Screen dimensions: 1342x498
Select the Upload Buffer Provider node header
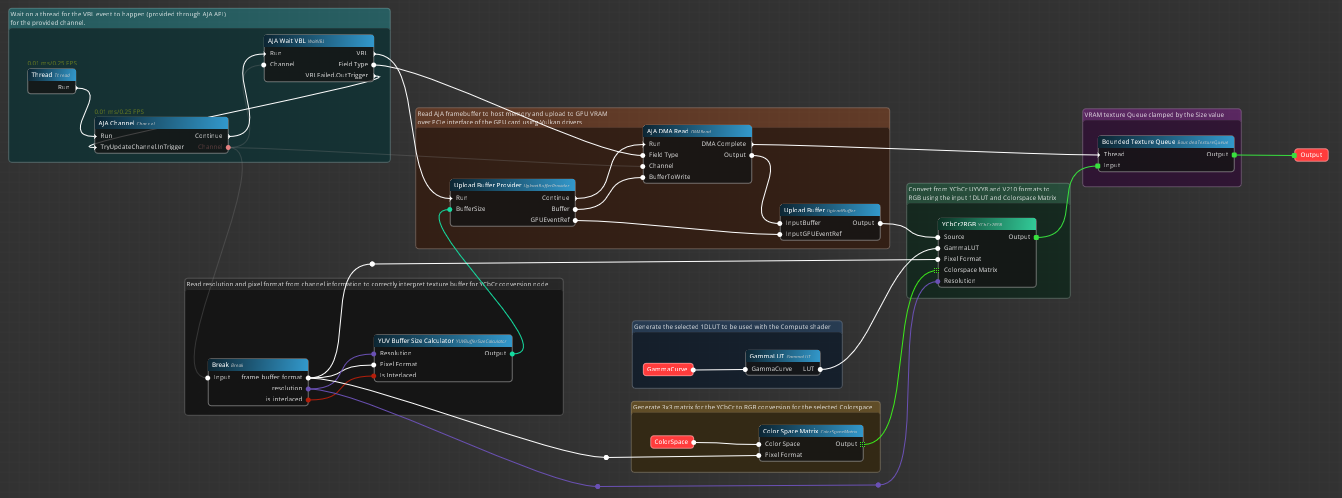pos(512,185)
